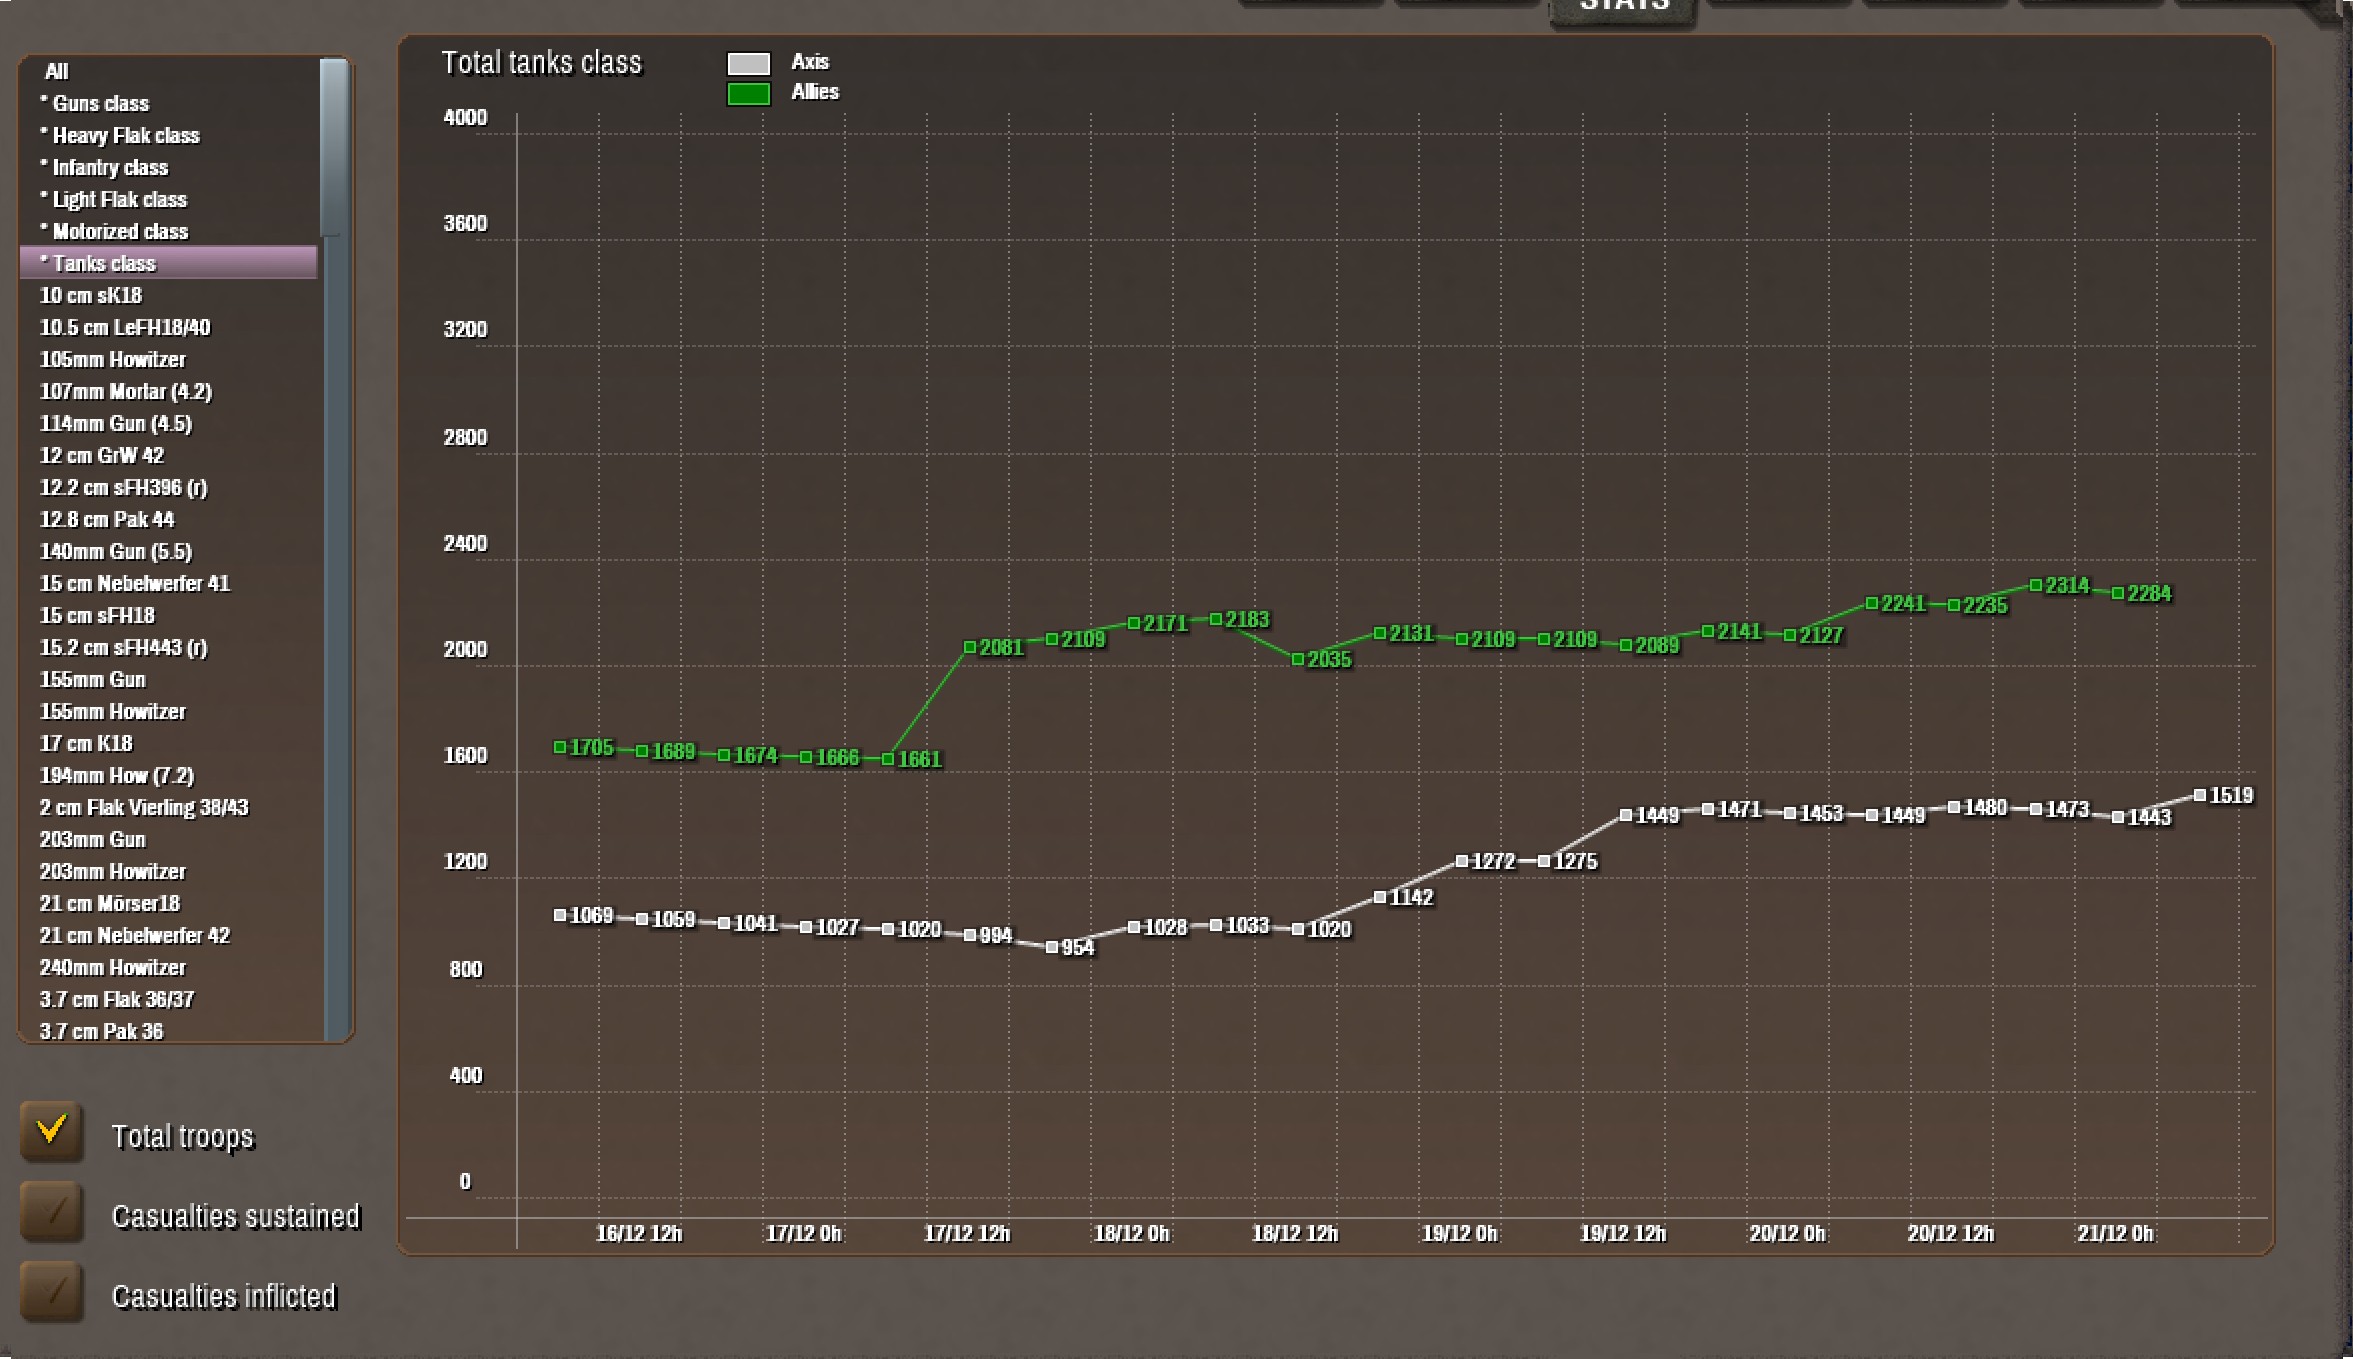Toggle Casualties sustained checkbox
This screenshot has height=1359, width=2353.
tap(51, 1212)
